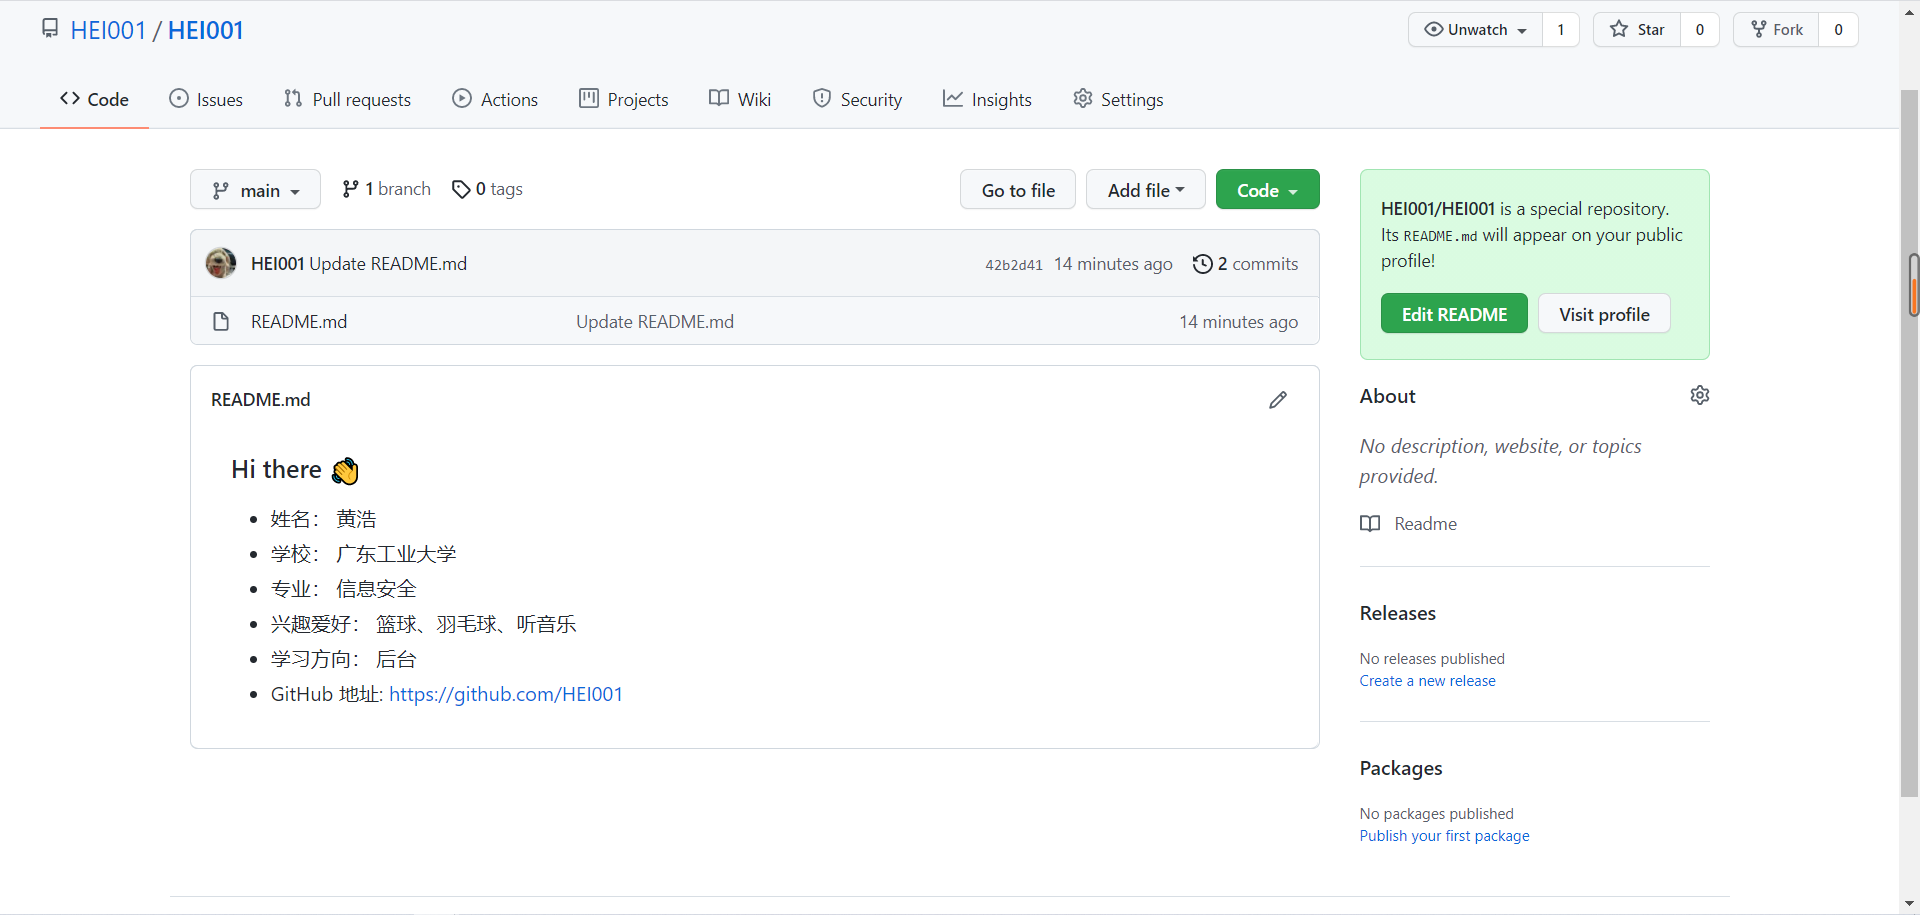
Task: Click the 'Hi there' heading text
Action: [277, 469]
